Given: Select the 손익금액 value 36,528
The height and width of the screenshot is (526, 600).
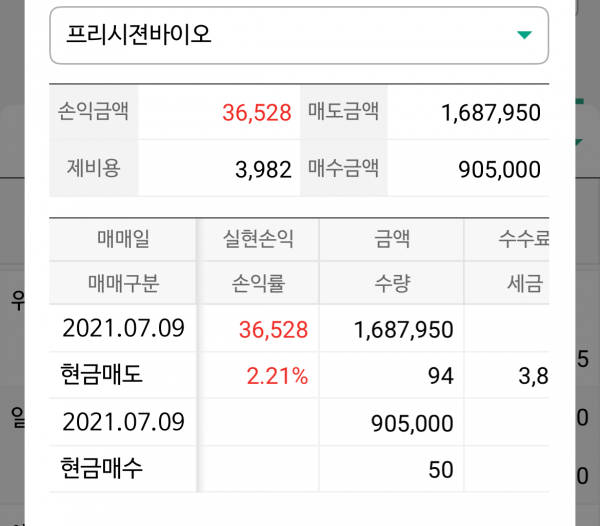Looking at the screenshot, I should (256, 112).
